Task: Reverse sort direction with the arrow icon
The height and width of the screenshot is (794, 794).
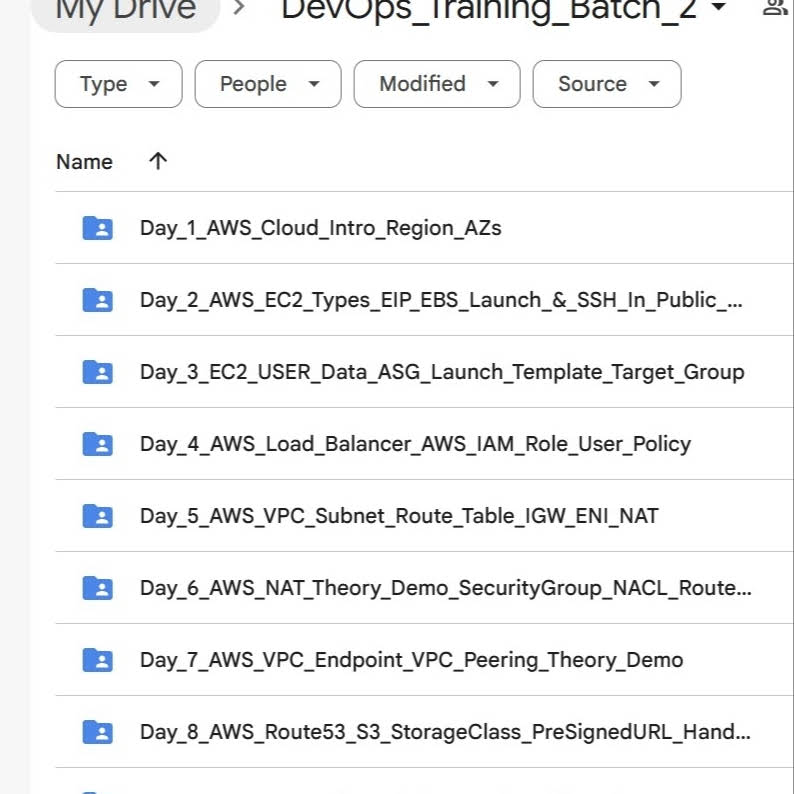Action: (158, 161)
